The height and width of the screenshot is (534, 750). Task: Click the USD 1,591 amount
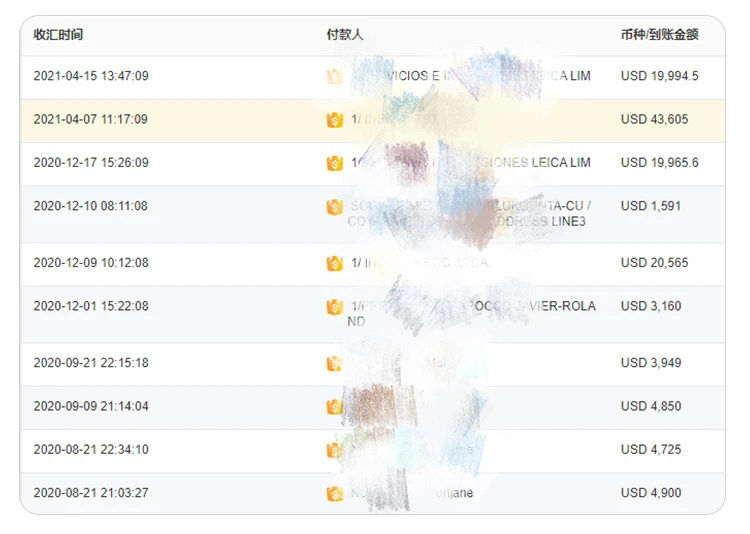[650, 206]
